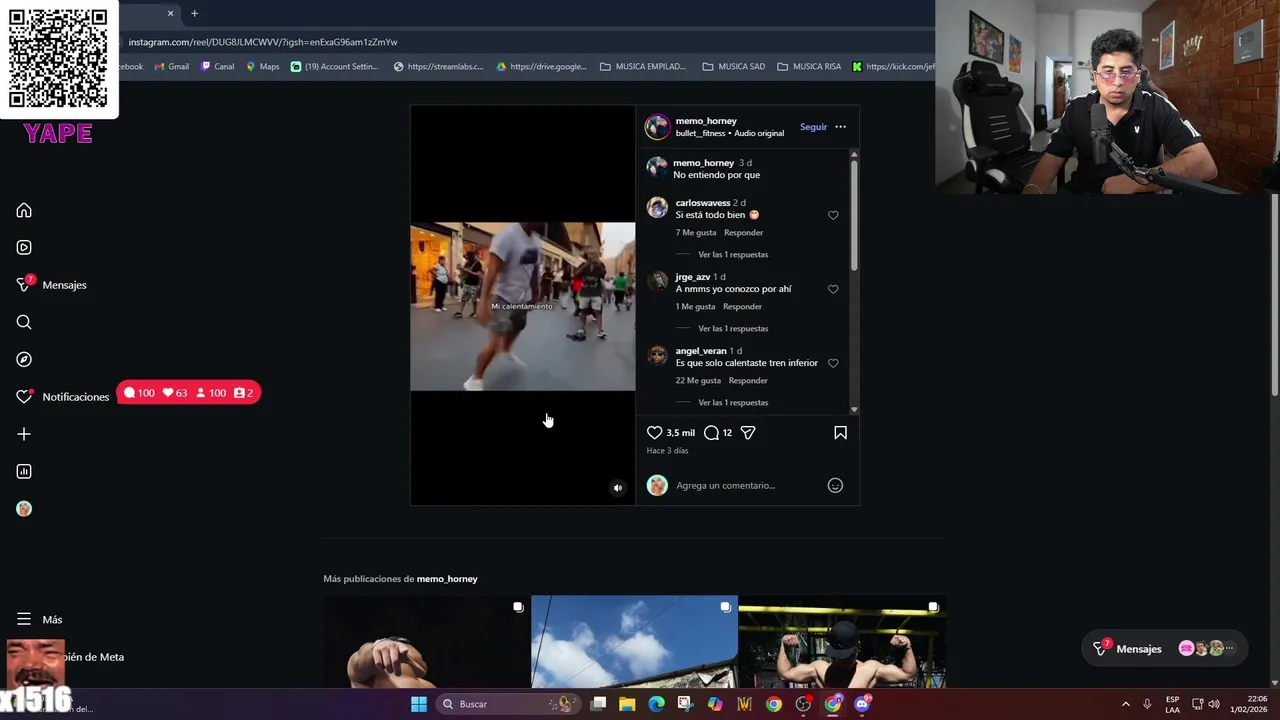Image resolution: width=1280 pixels, height=720 pixels.
Task: Click the comment bubble icon on reel
Action: point(711,433)
